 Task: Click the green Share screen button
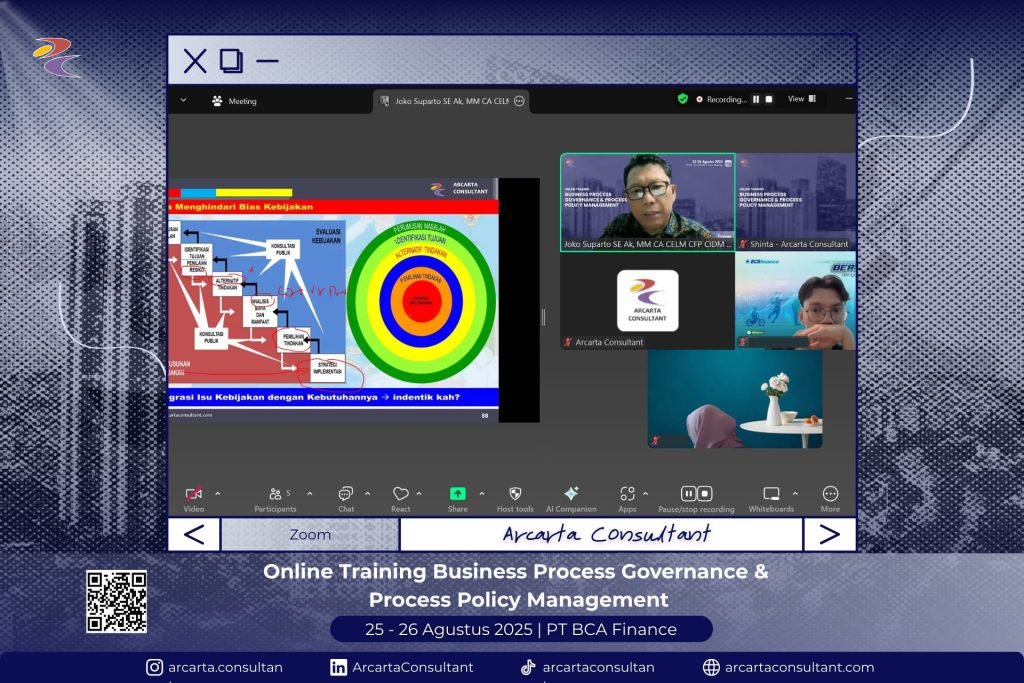[457, 494]
